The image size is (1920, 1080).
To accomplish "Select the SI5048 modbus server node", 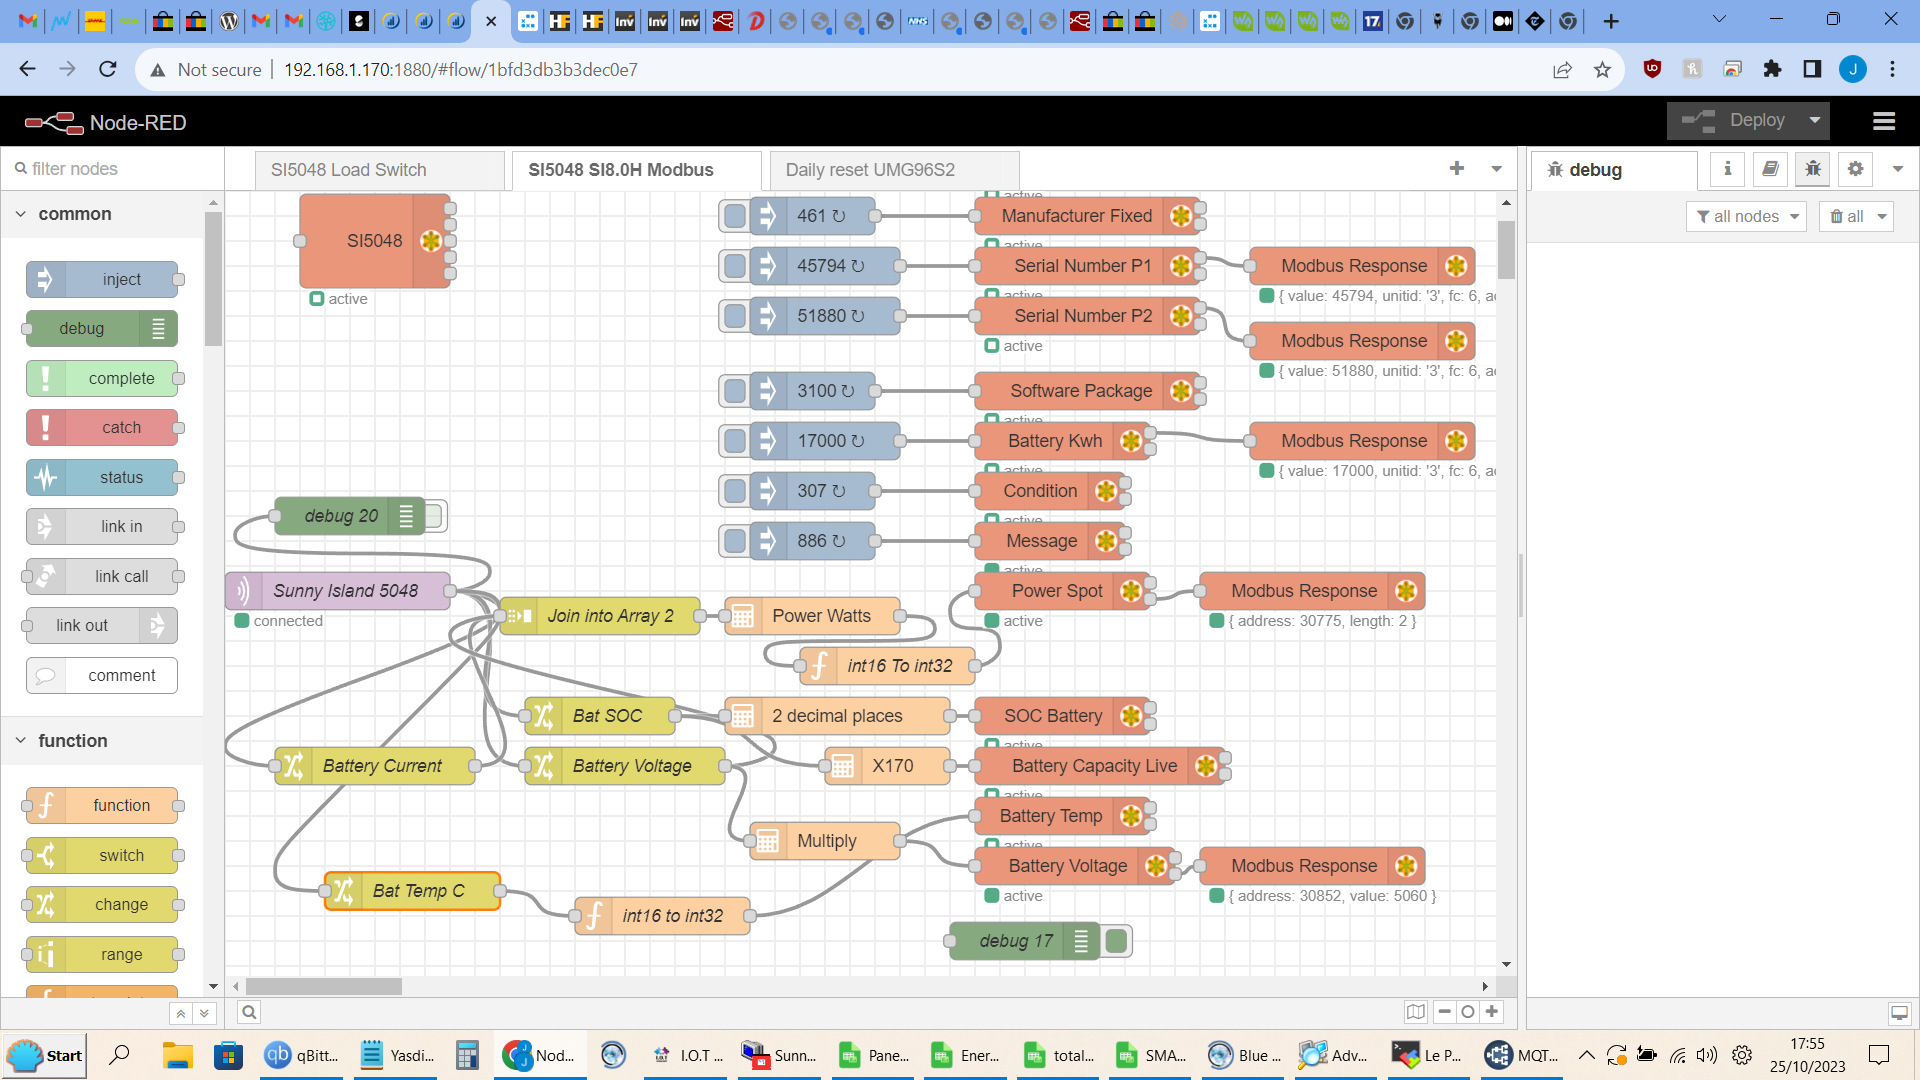I will point(375,241).
